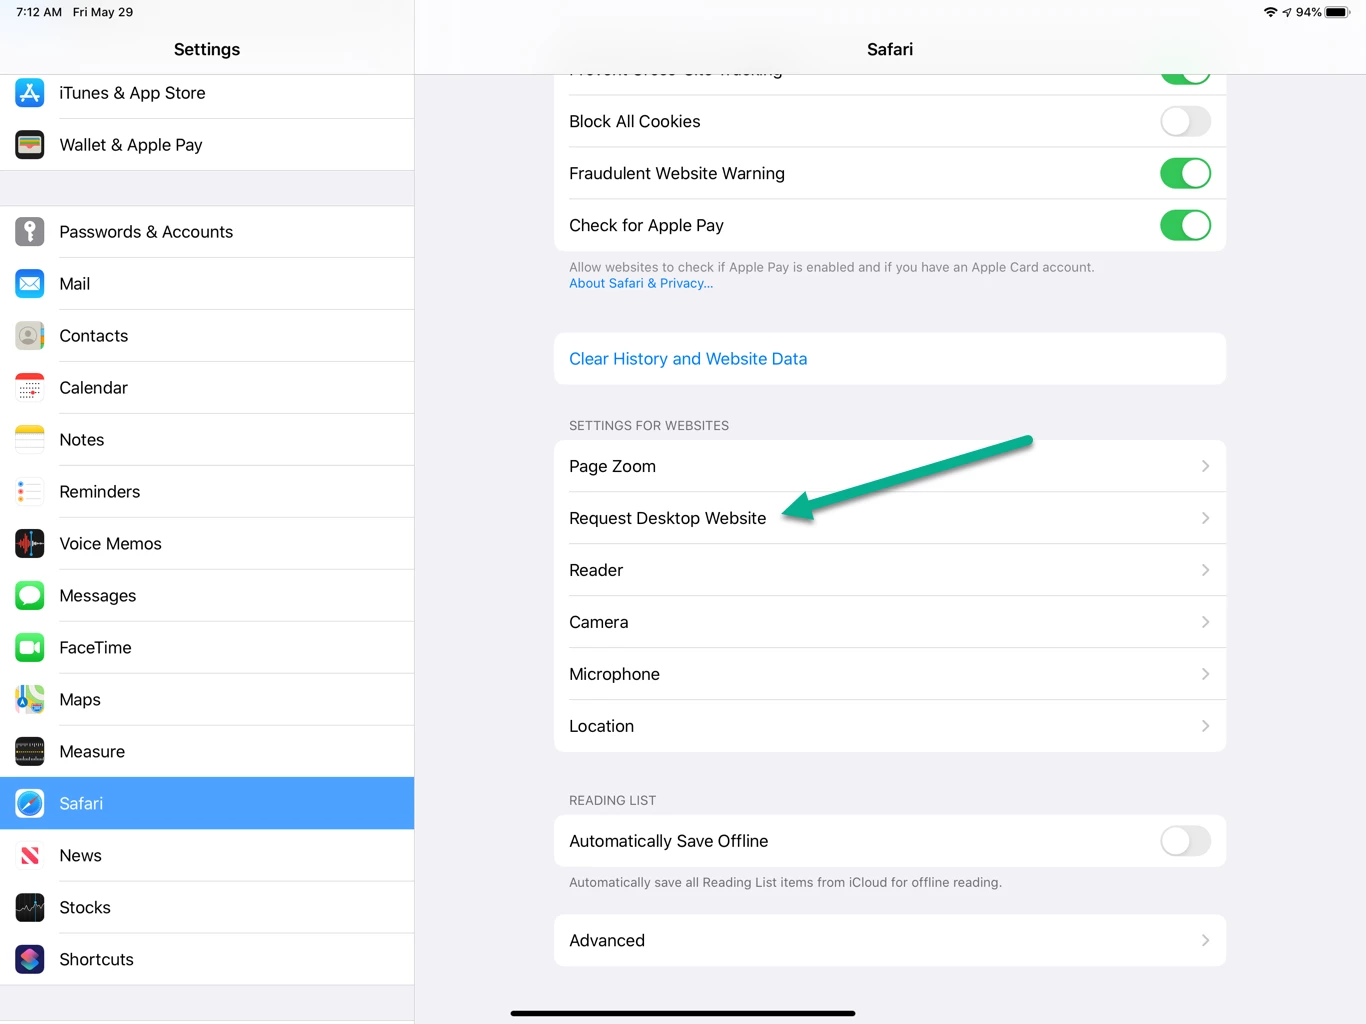The height and width of the screenshot is (1024, 1366).
Task: Tap the Maps label in sidebar
Action: 80,700
